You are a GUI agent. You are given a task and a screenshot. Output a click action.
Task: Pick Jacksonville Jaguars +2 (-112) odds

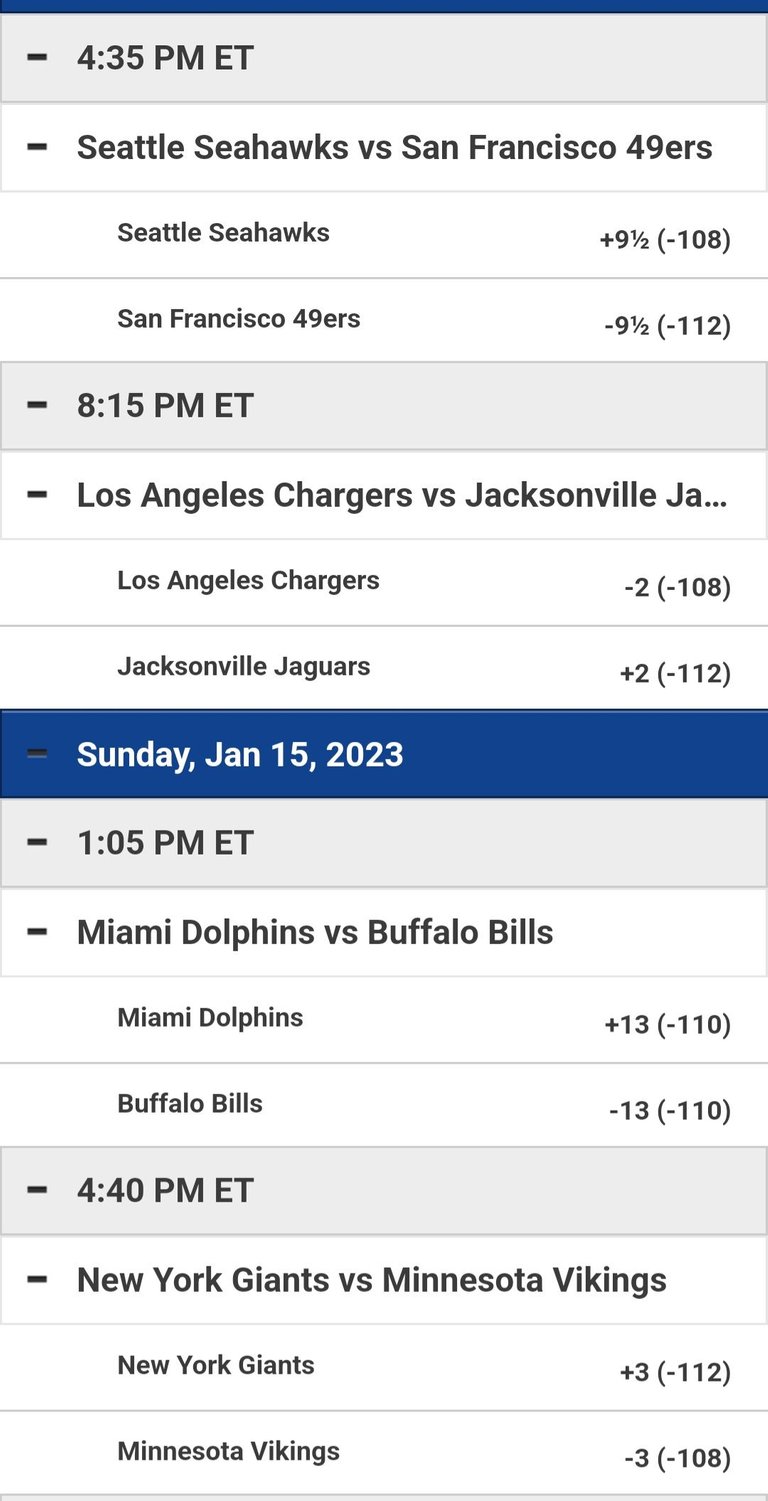point(675,674)
